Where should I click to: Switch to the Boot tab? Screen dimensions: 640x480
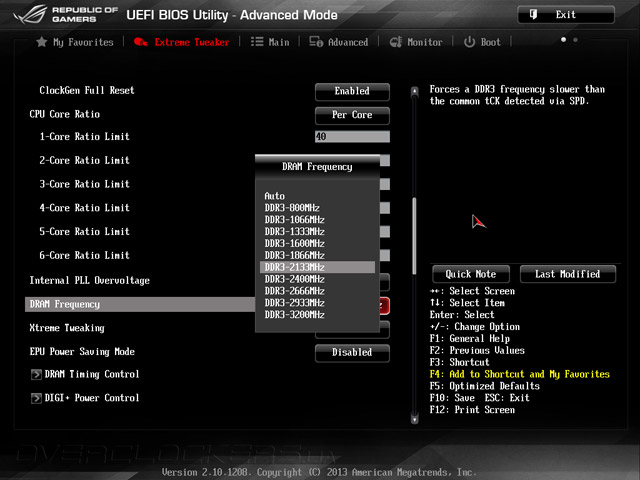point(482,42)
